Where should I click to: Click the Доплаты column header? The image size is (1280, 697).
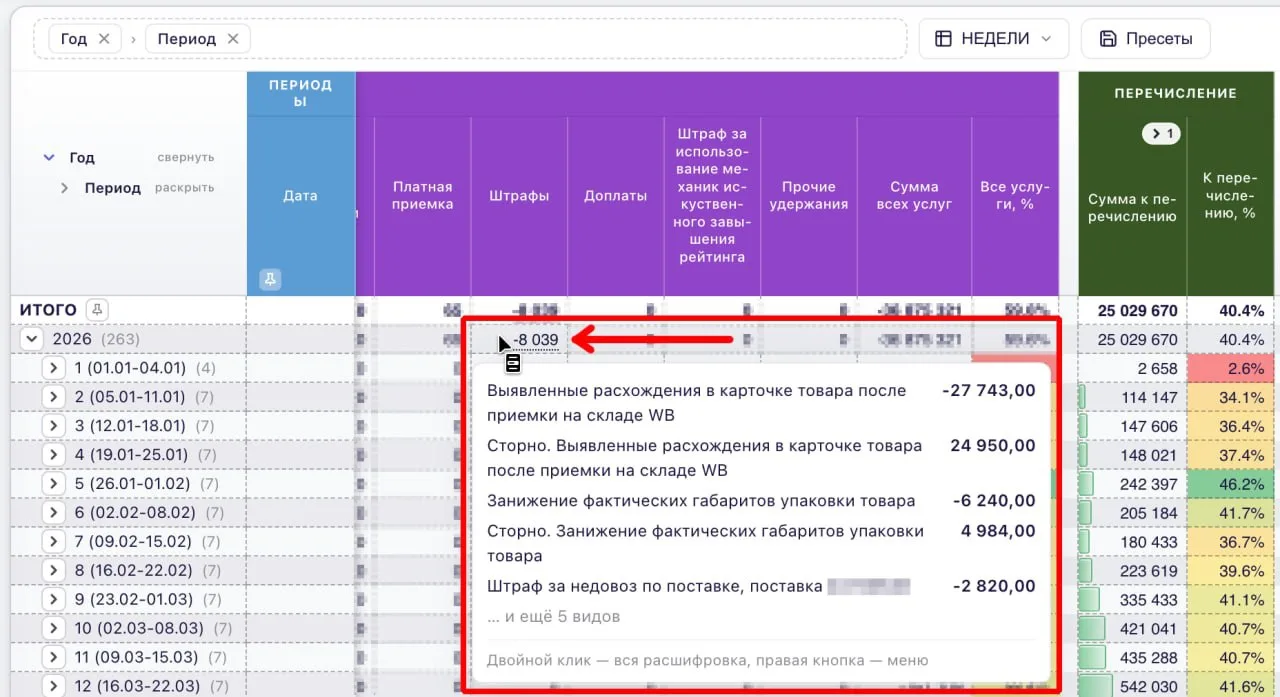[x=615, y=196]
